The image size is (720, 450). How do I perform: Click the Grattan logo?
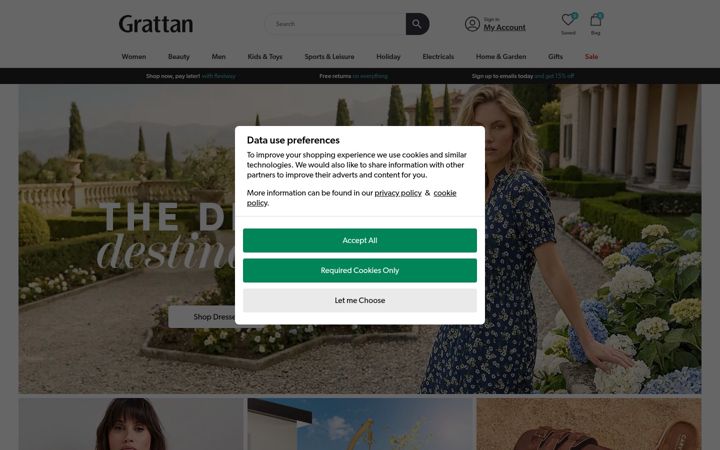point(156,24)
